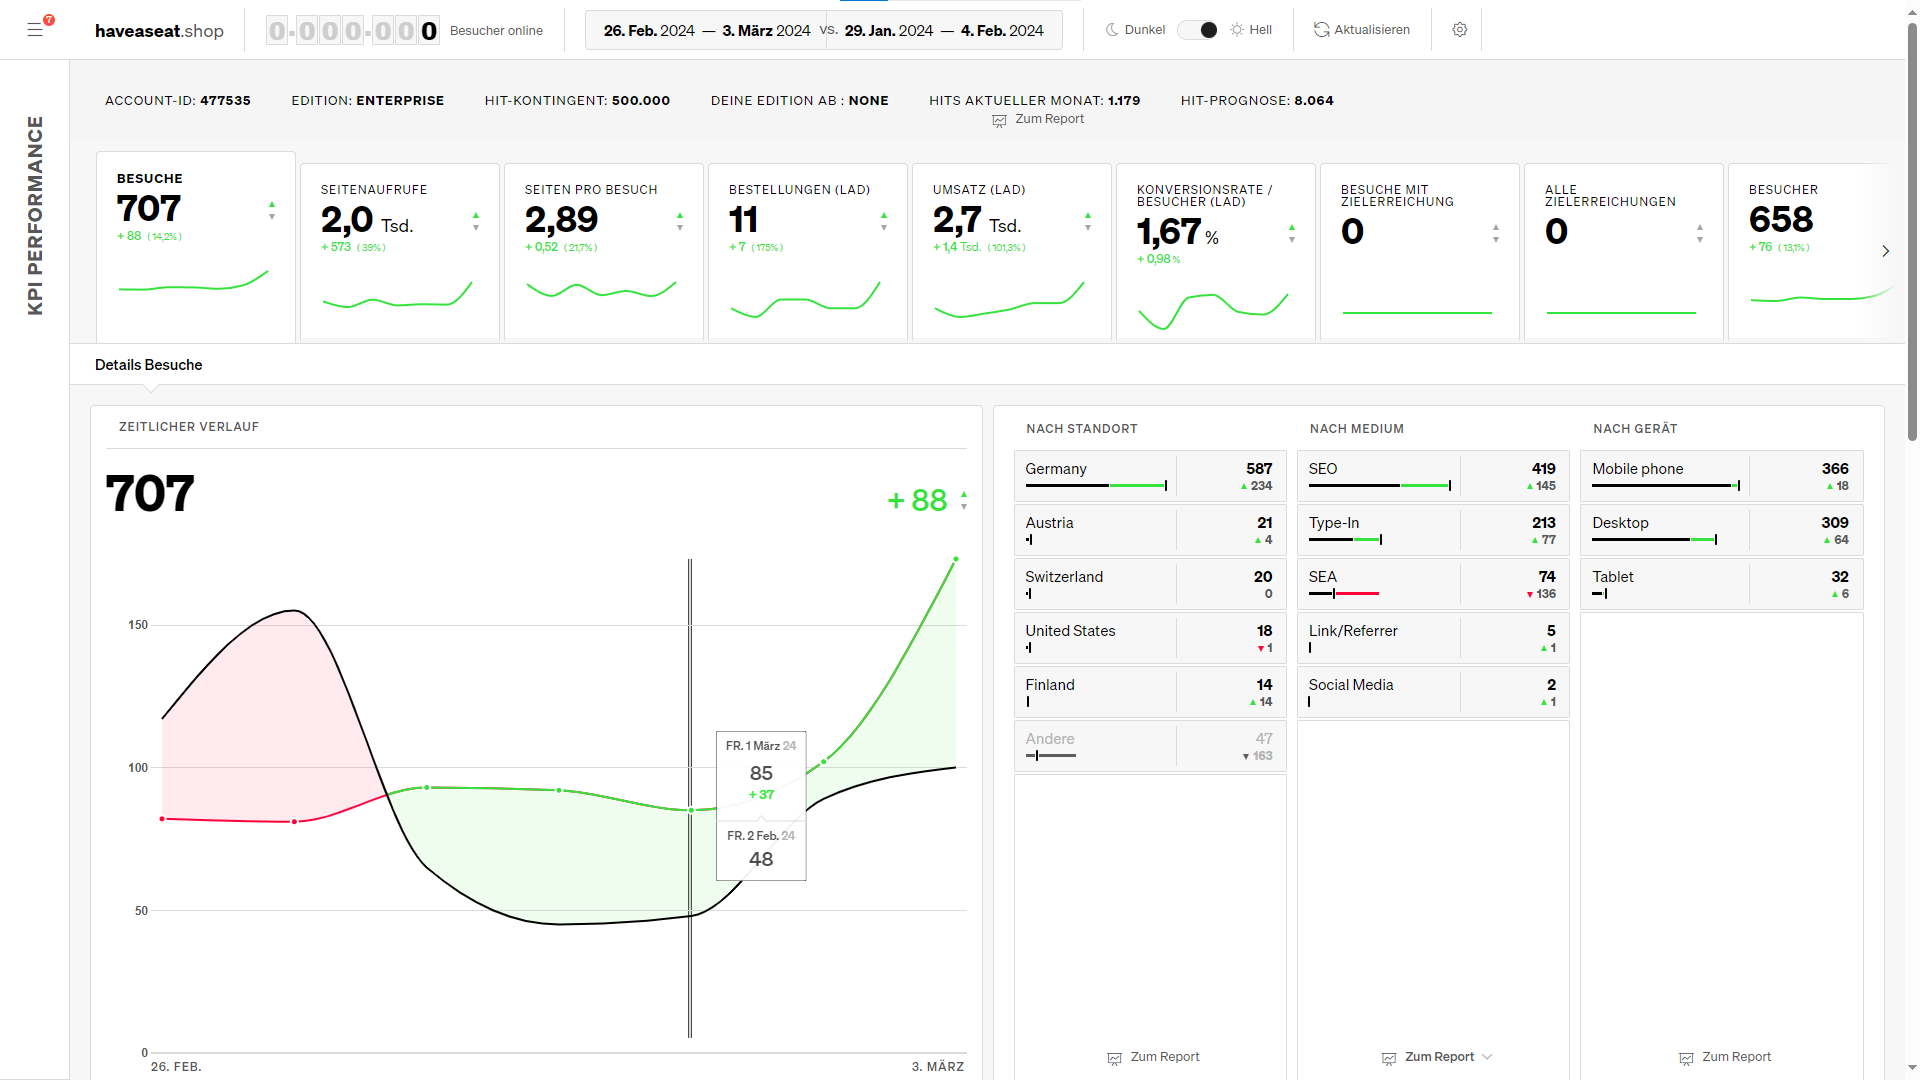Select the Seitenaufrufe KPI card
Screen dimensions: 1920x1080
tap(400, 252)
